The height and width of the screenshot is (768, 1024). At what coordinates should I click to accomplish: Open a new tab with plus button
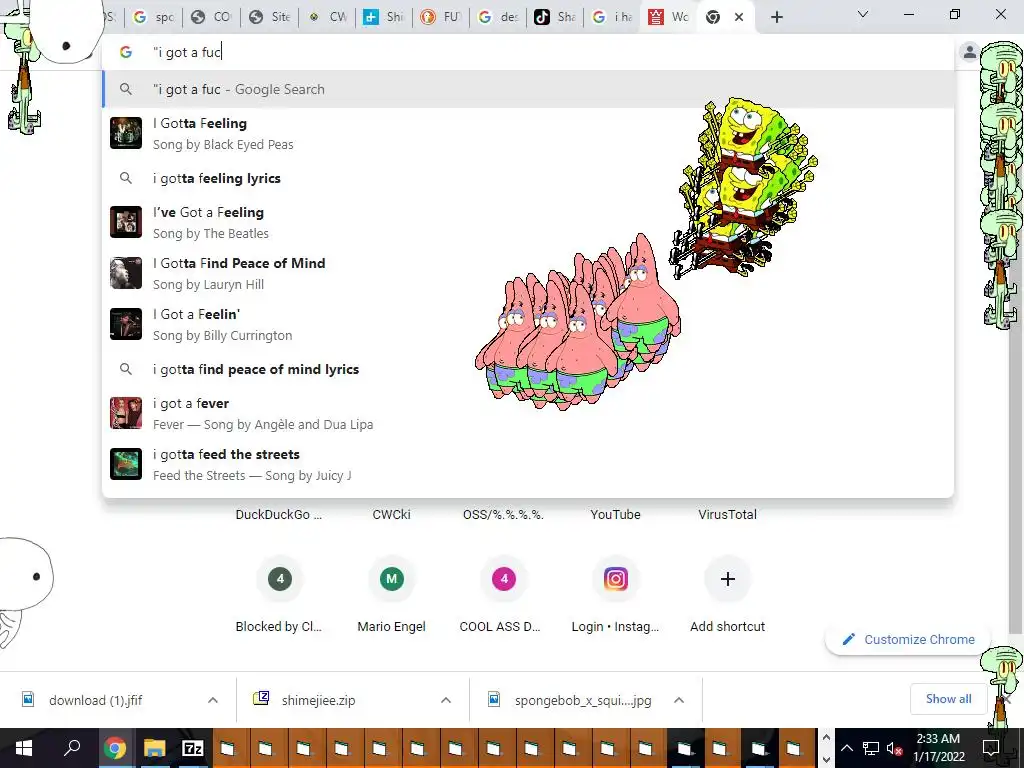point(776,17)
